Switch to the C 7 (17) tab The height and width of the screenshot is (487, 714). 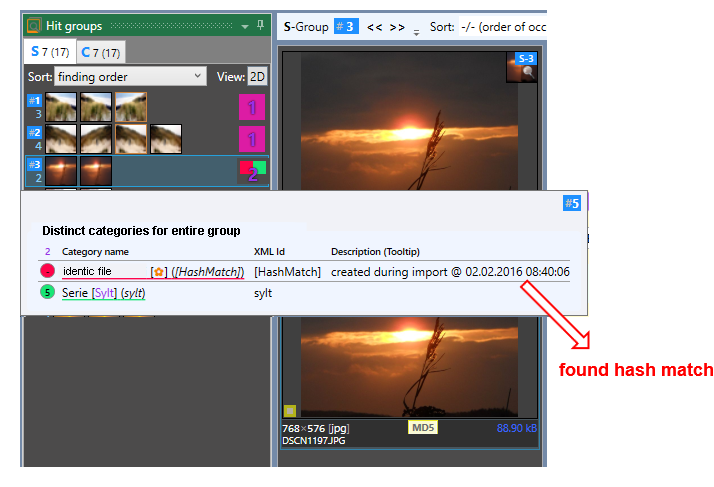pos(101,53)
